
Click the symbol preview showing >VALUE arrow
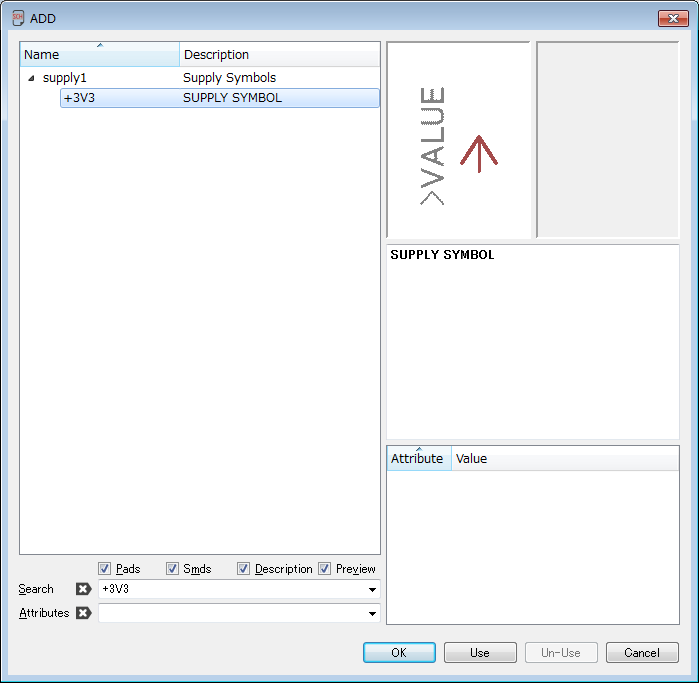click(x=459, y=140)
